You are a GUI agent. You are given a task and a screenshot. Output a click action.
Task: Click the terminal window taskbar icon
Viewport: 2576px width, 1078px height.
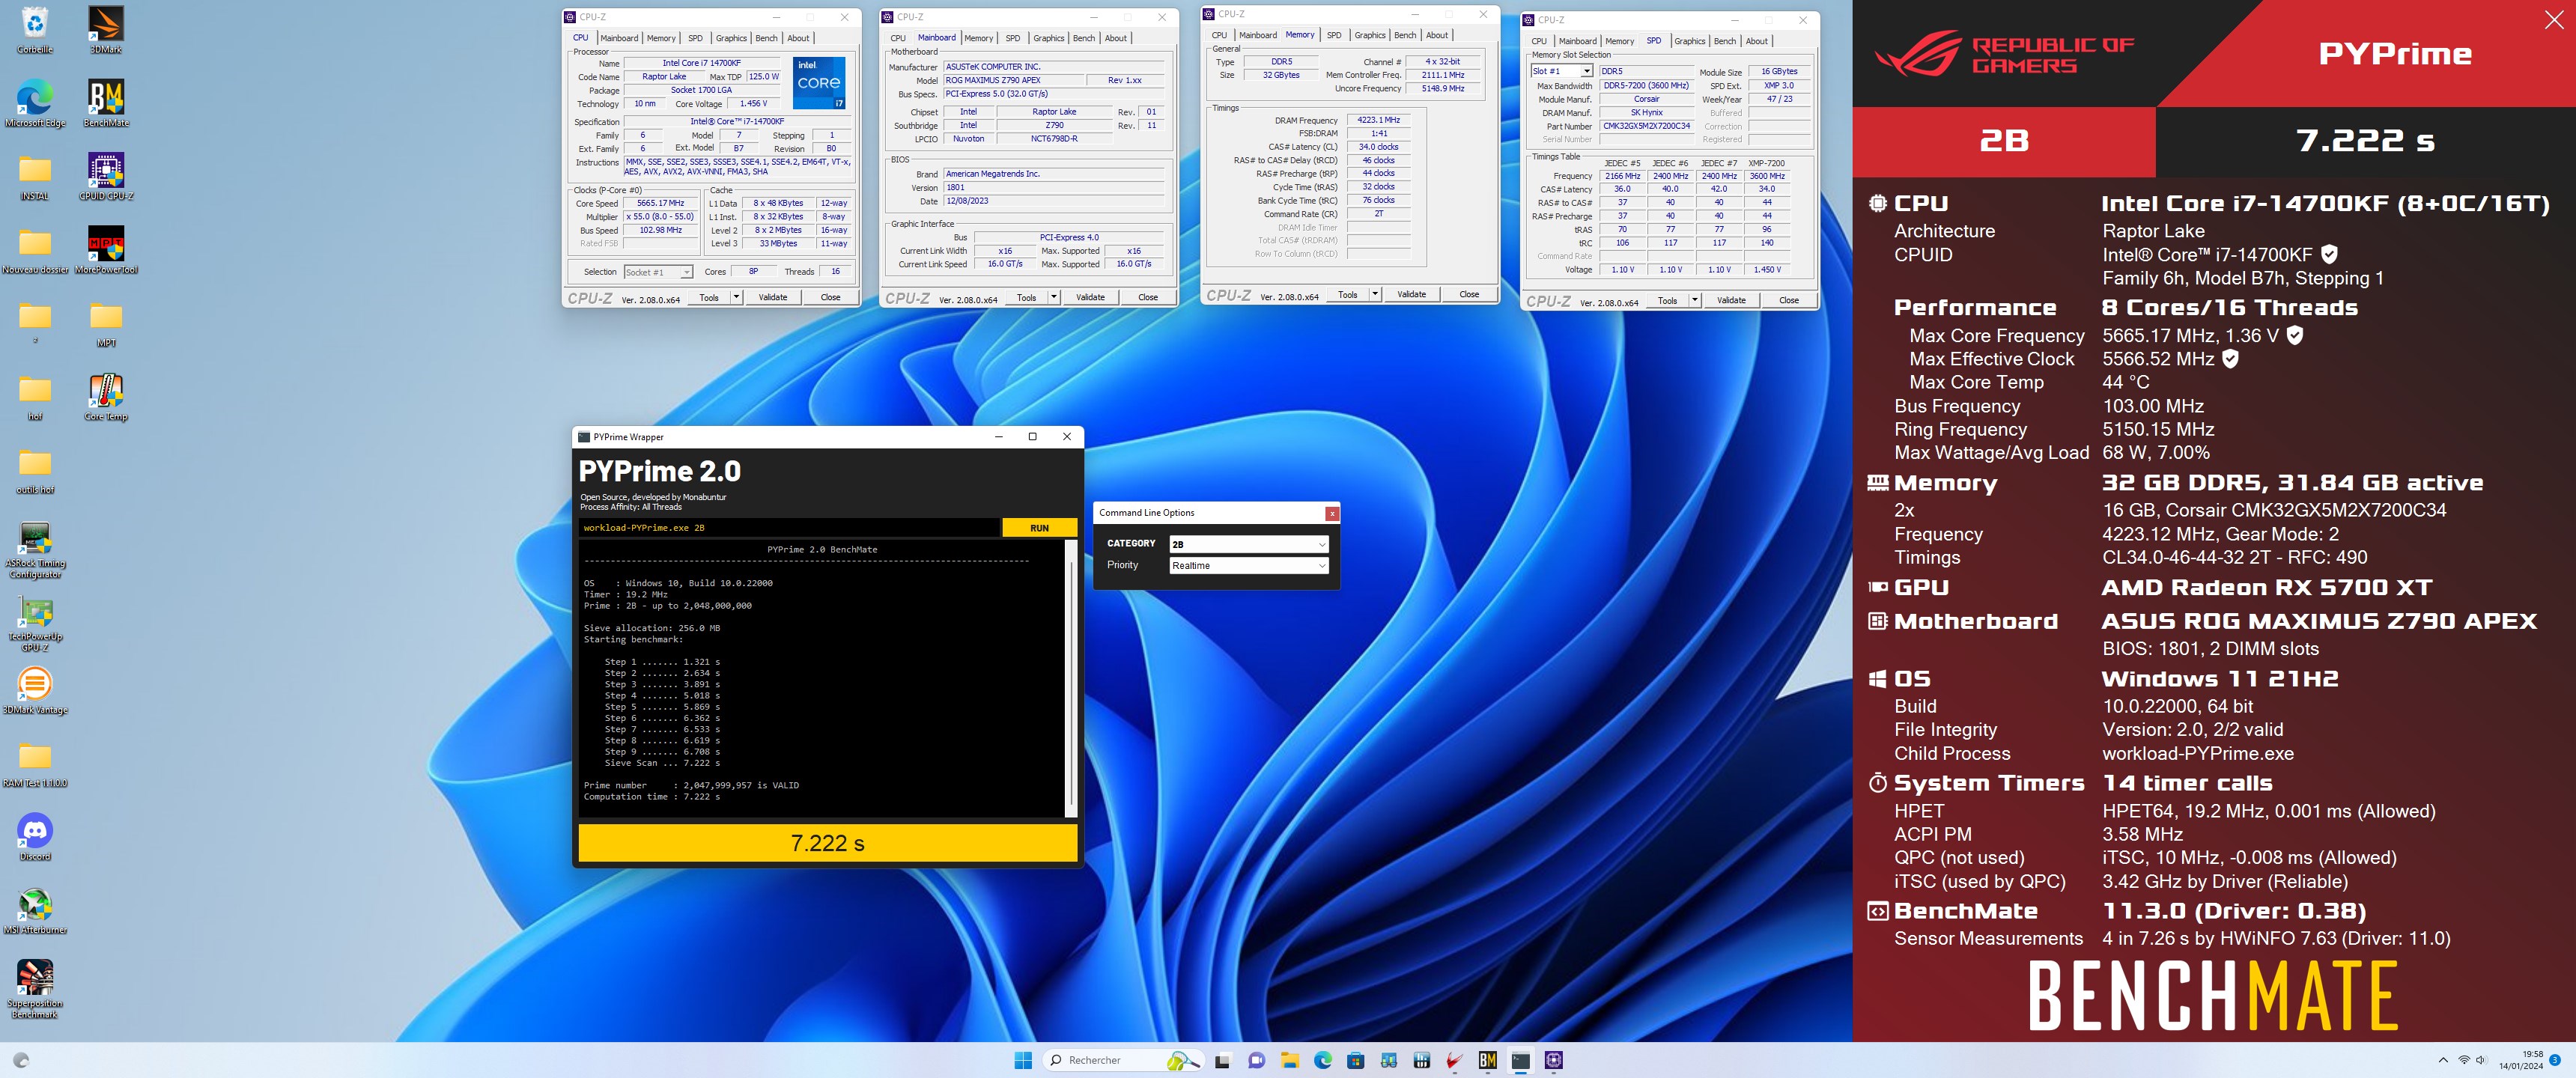tap(1520, 1060)
